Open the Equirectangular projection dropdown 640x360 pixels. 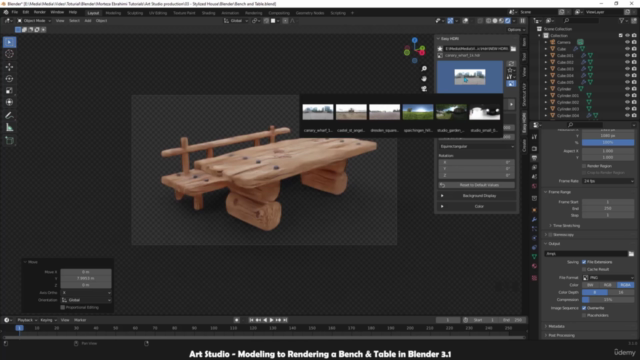[477, 146]
